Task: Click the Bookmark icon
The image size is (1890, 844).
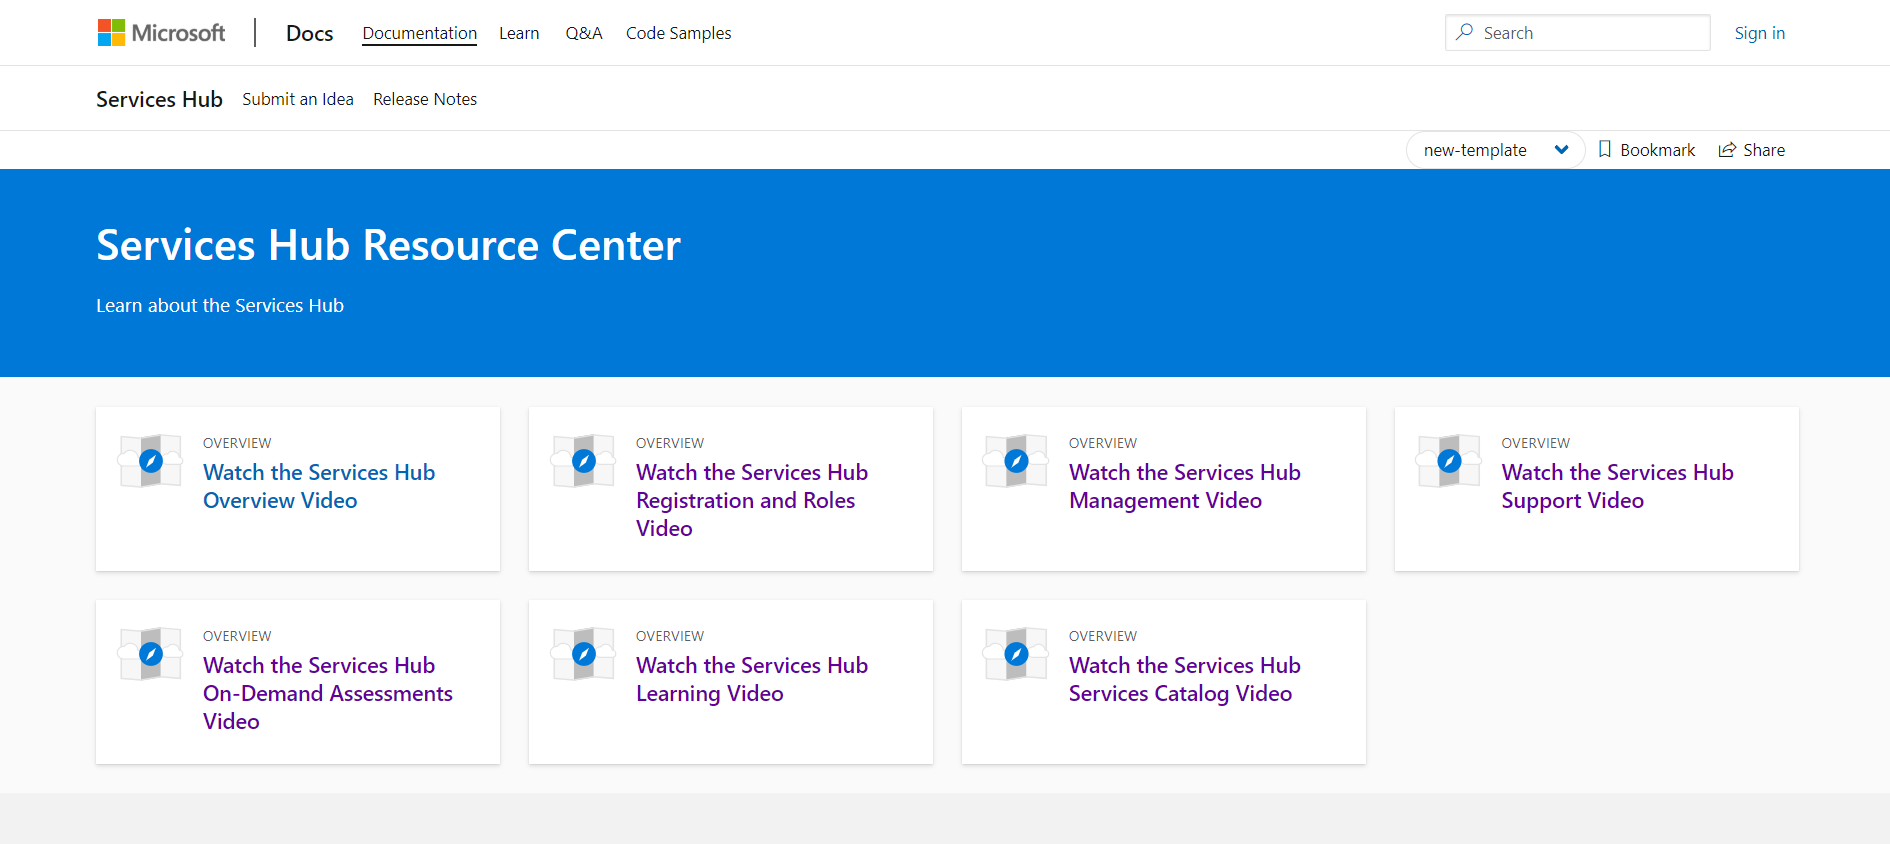Action: tap(1605, 149)
